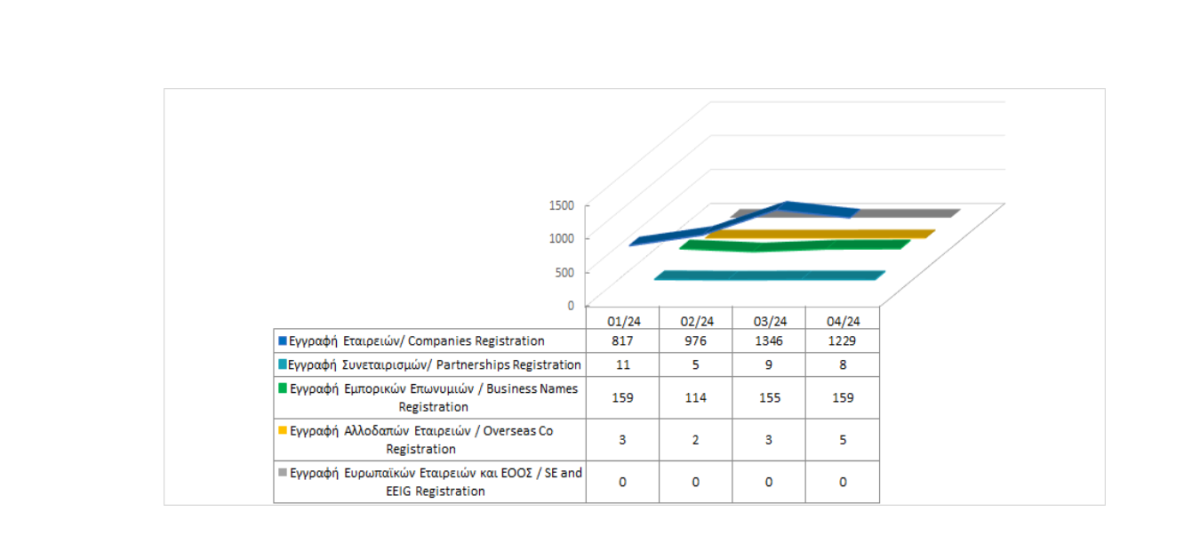Screen dimensions: 1200x536
Task: Click the 03/24 column header
Action: pos(770,321)
